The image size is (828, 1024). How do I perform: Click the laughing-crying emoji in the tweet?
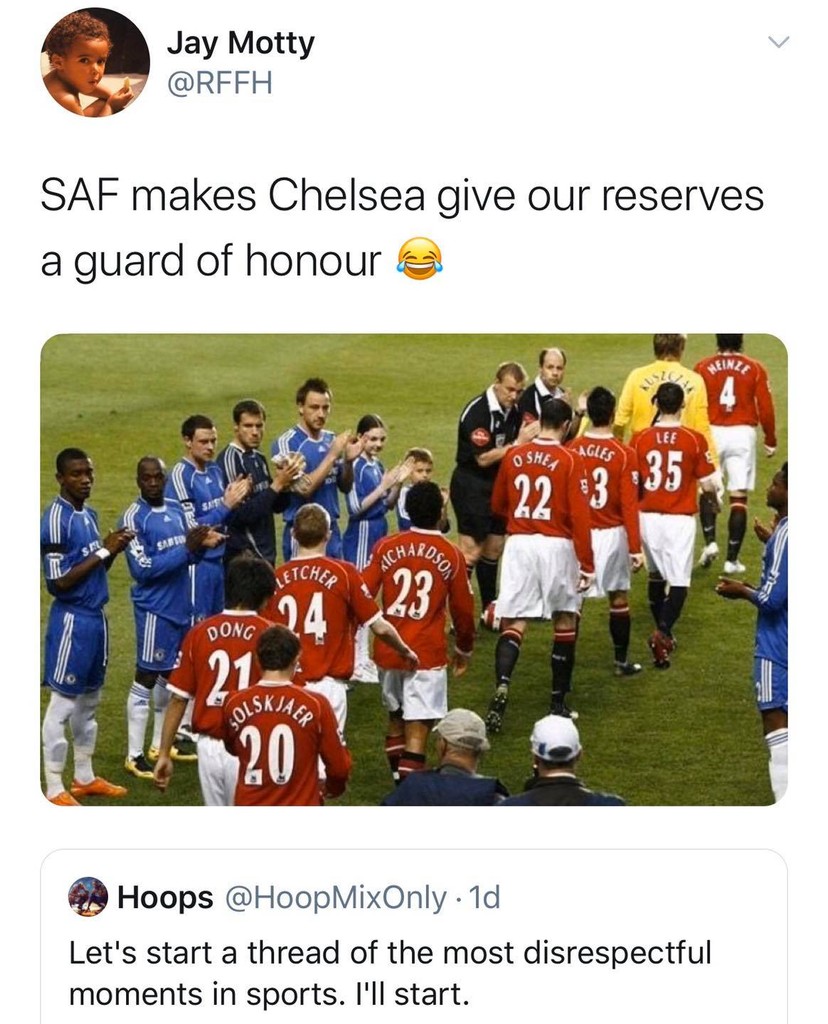(x=420, y=261)
